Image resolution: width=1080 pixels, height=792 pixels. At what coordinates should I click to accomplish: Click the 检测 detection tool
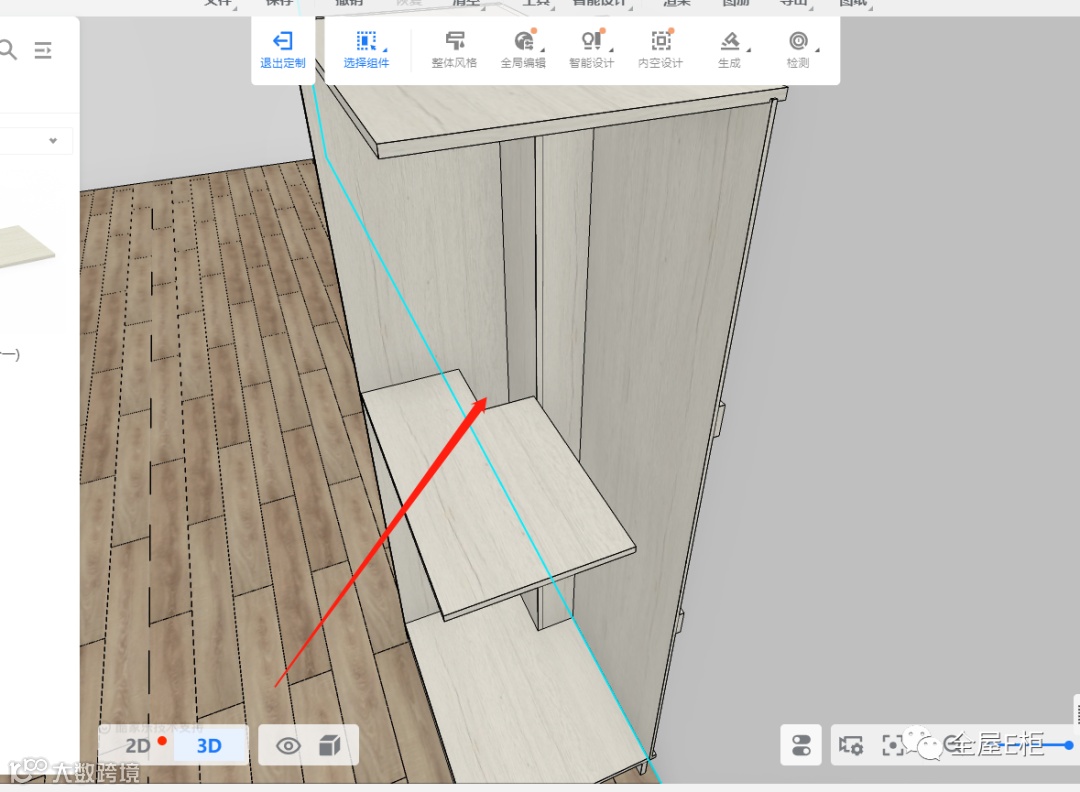[798, 50]
